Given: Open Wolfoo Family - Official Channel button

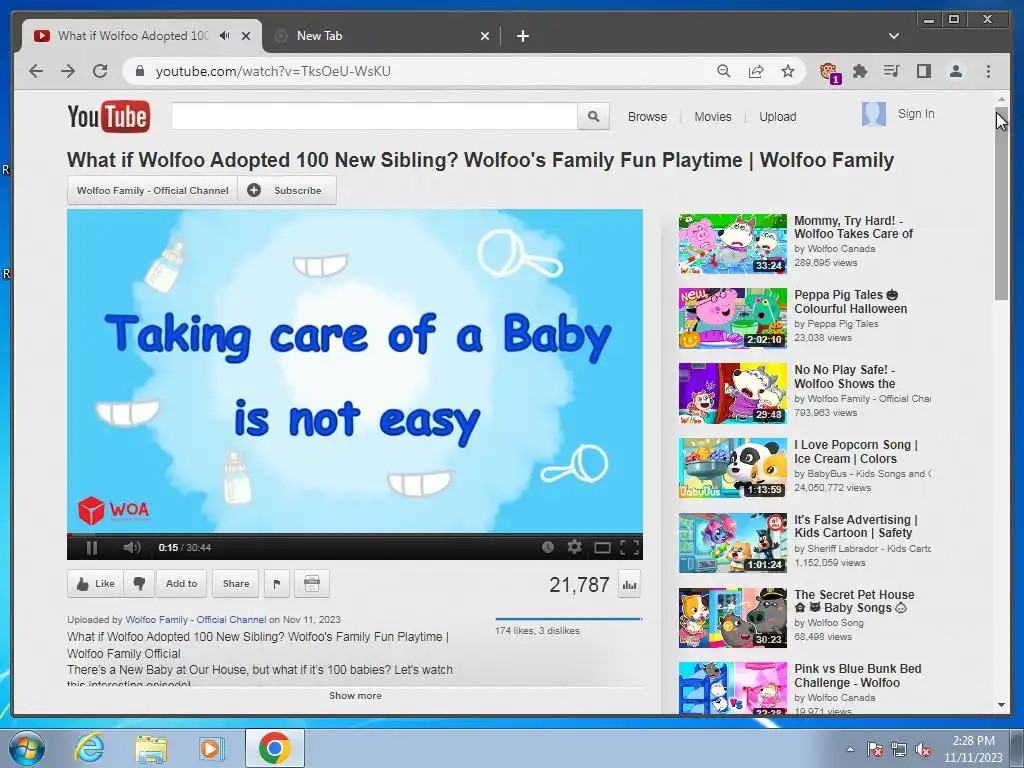Looking at the screenshot, I should [152, 191].
